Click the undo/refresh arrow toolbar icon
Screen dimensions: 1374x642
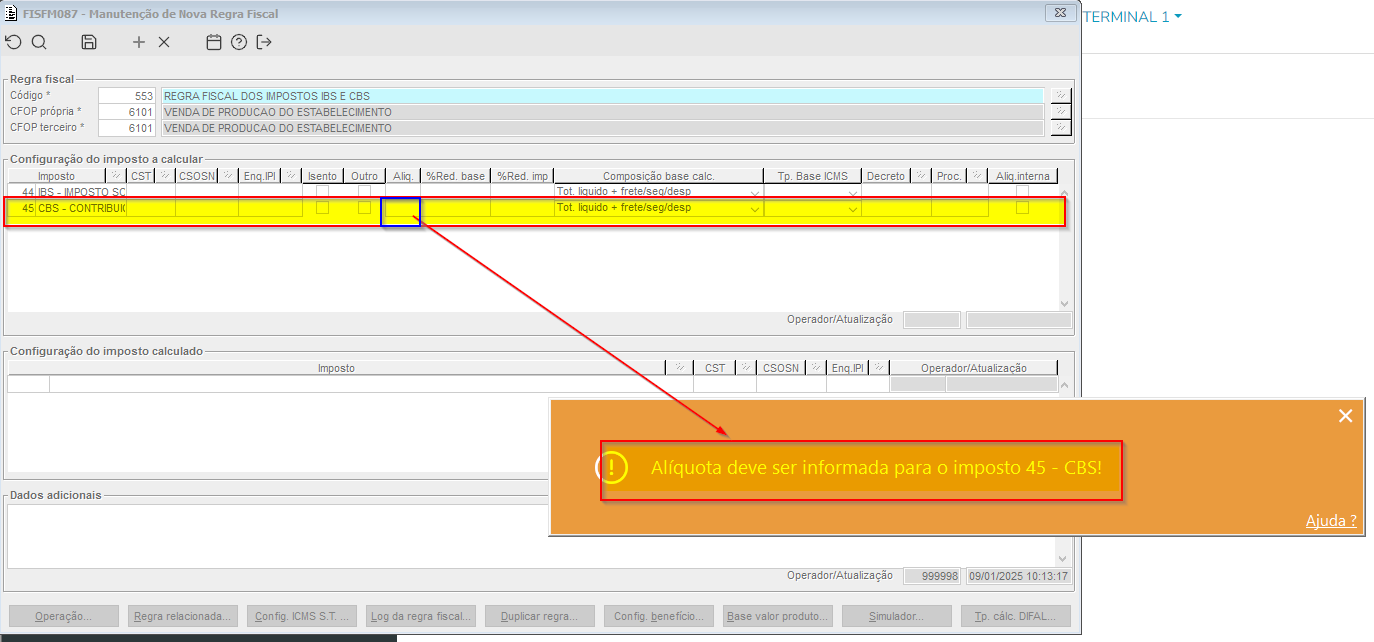(12, 42)
